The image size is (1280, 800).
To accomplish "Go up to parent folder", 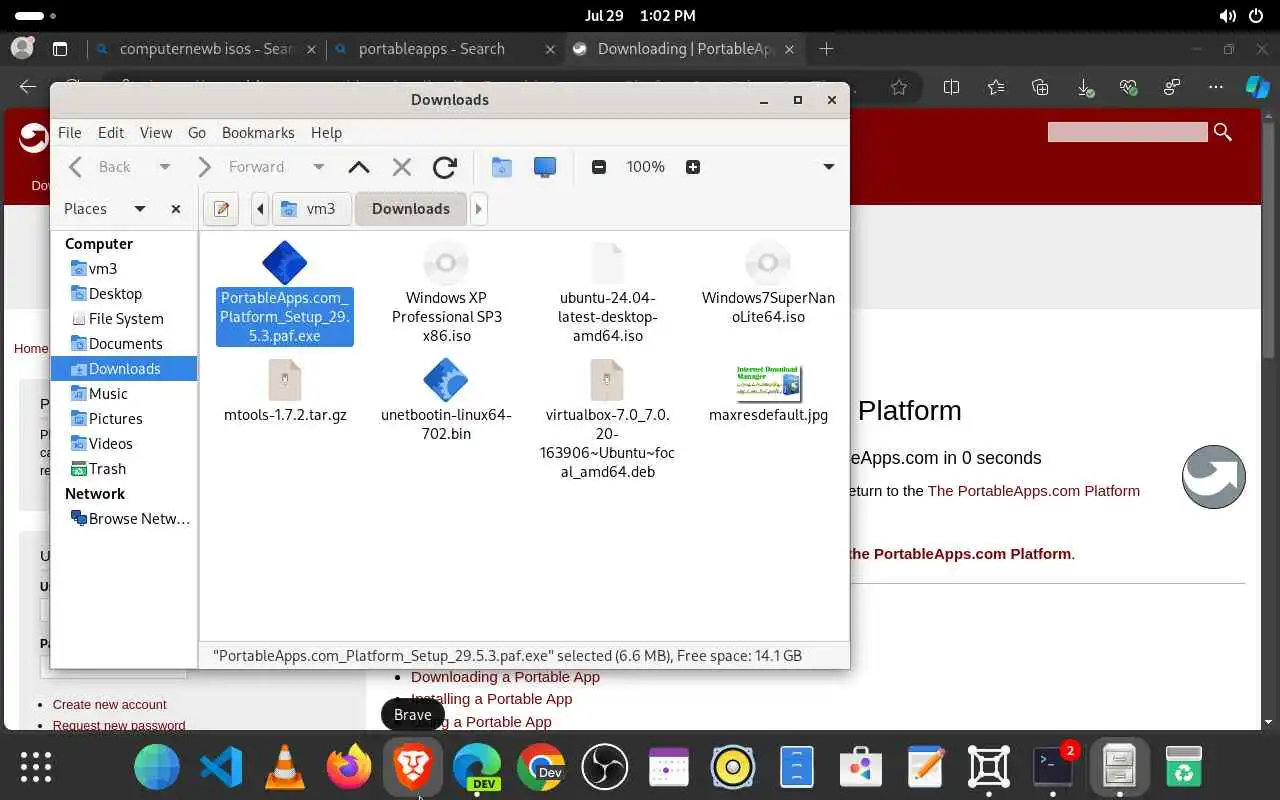I will [359, 167].
